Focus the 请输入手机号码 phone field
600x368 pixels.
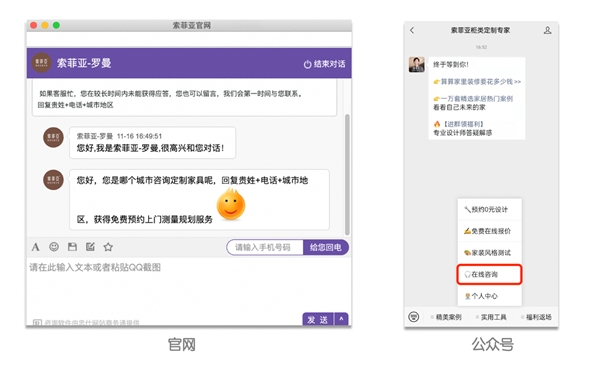[x=265, y=248]
